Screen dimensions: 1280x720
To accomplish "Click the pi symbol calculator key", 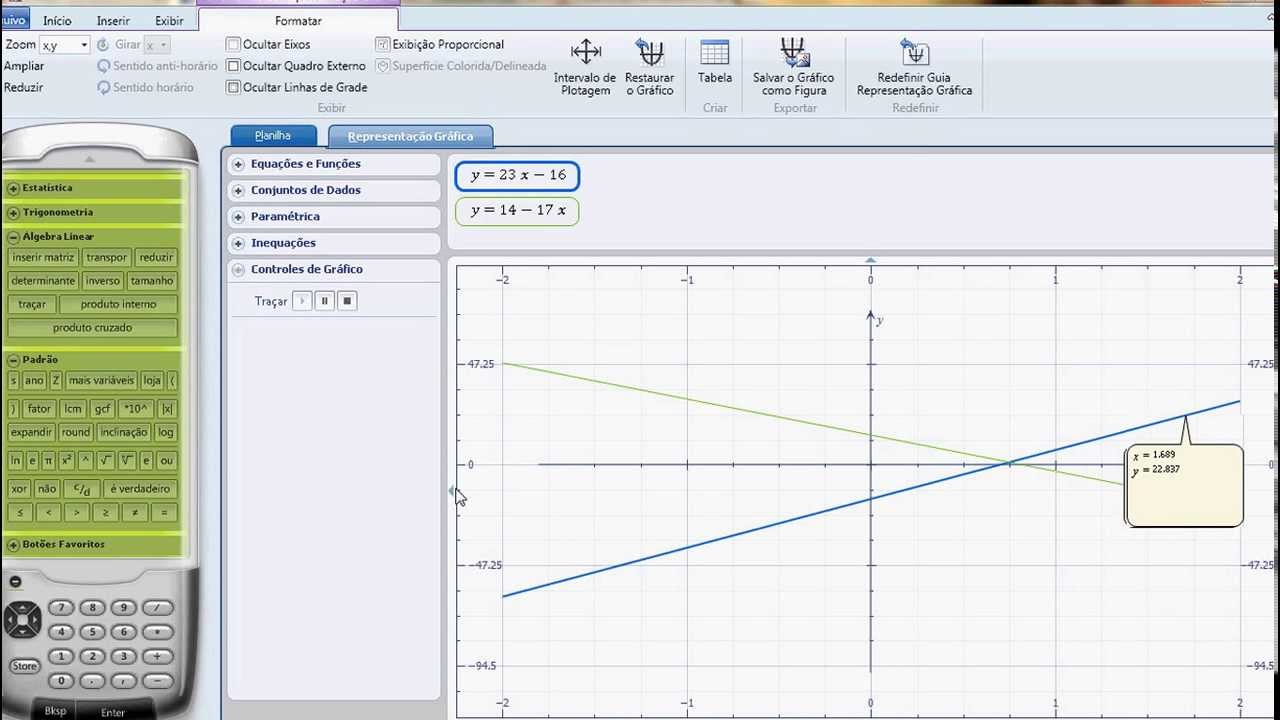I will (48, 461).
